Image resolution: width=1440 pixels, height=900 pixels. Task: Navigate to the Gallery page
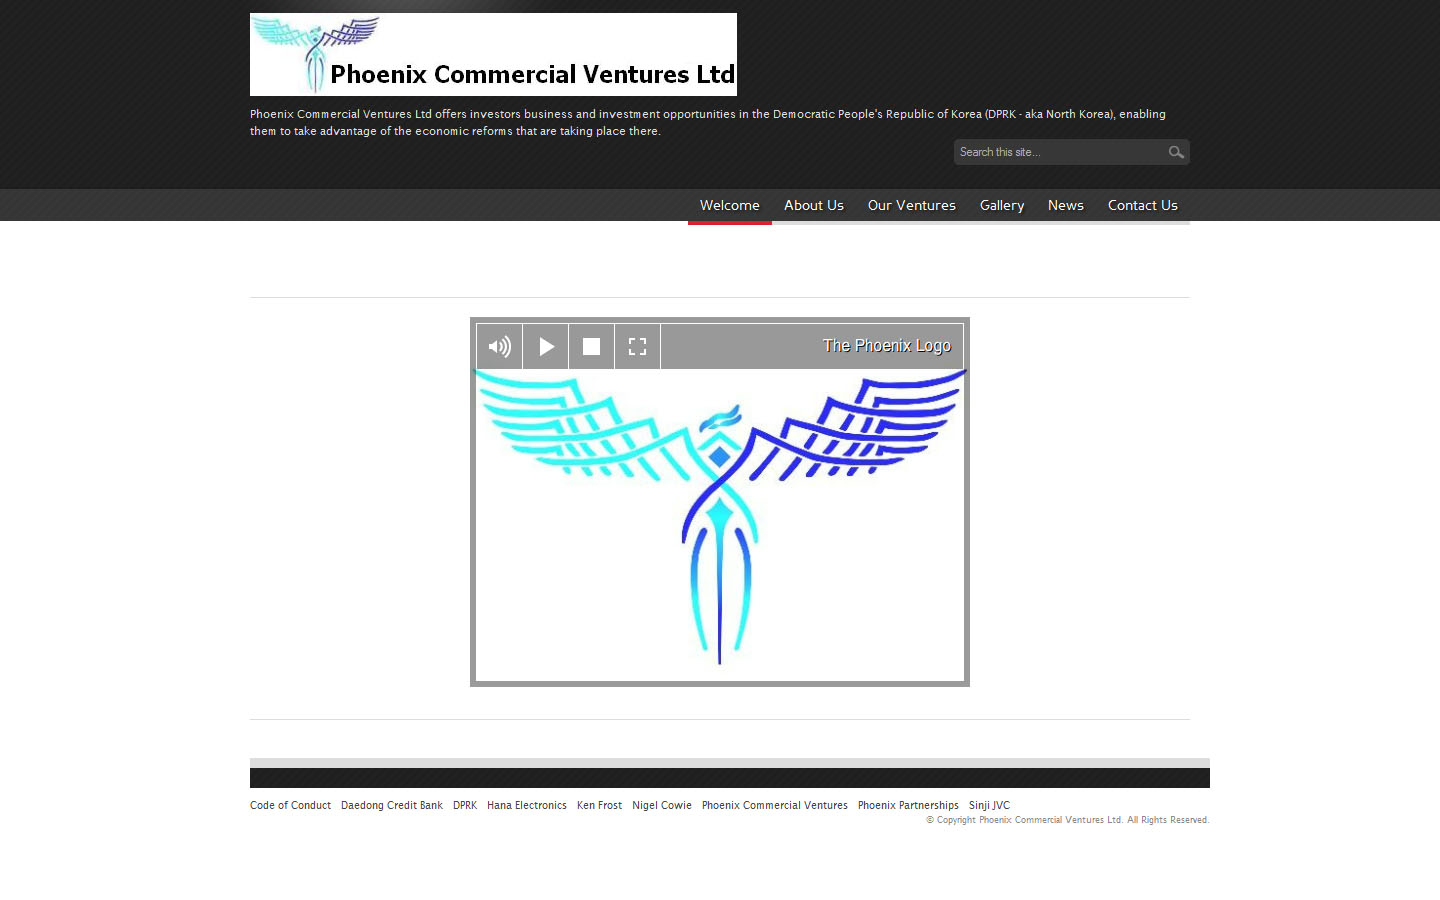[x=1001, y=205]
